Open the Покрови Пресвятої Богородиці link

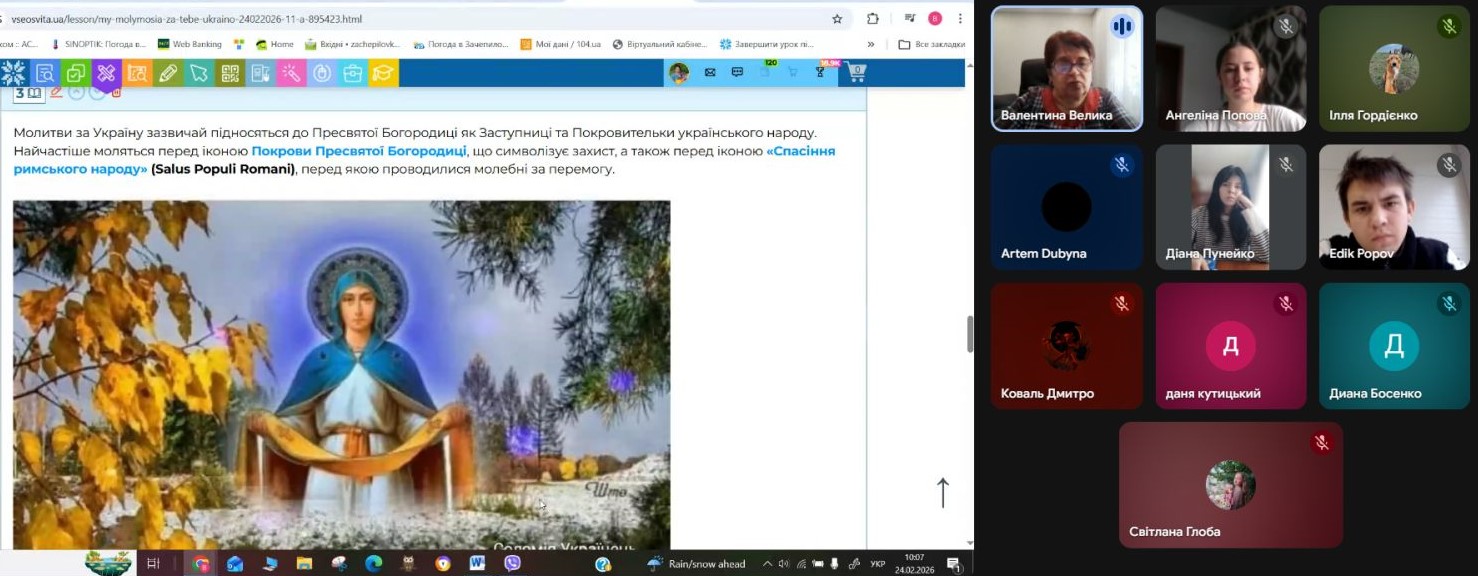pos(359,151)
